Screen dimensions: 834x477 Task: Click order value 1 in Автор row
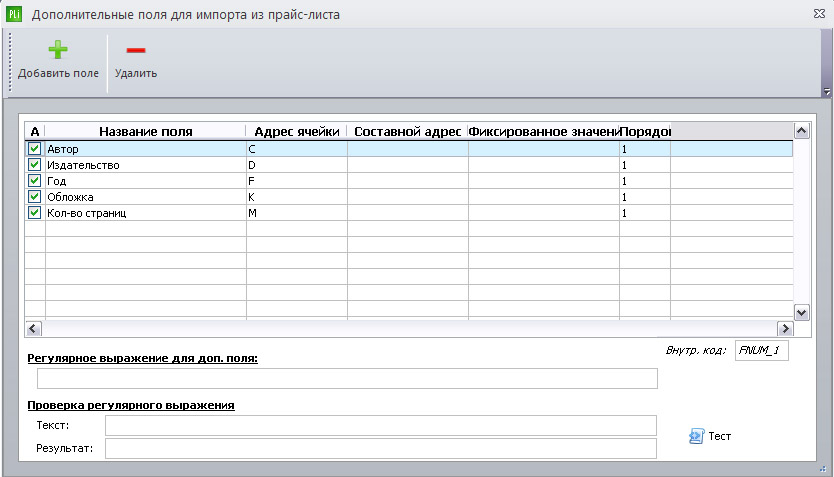pos(645,149)
